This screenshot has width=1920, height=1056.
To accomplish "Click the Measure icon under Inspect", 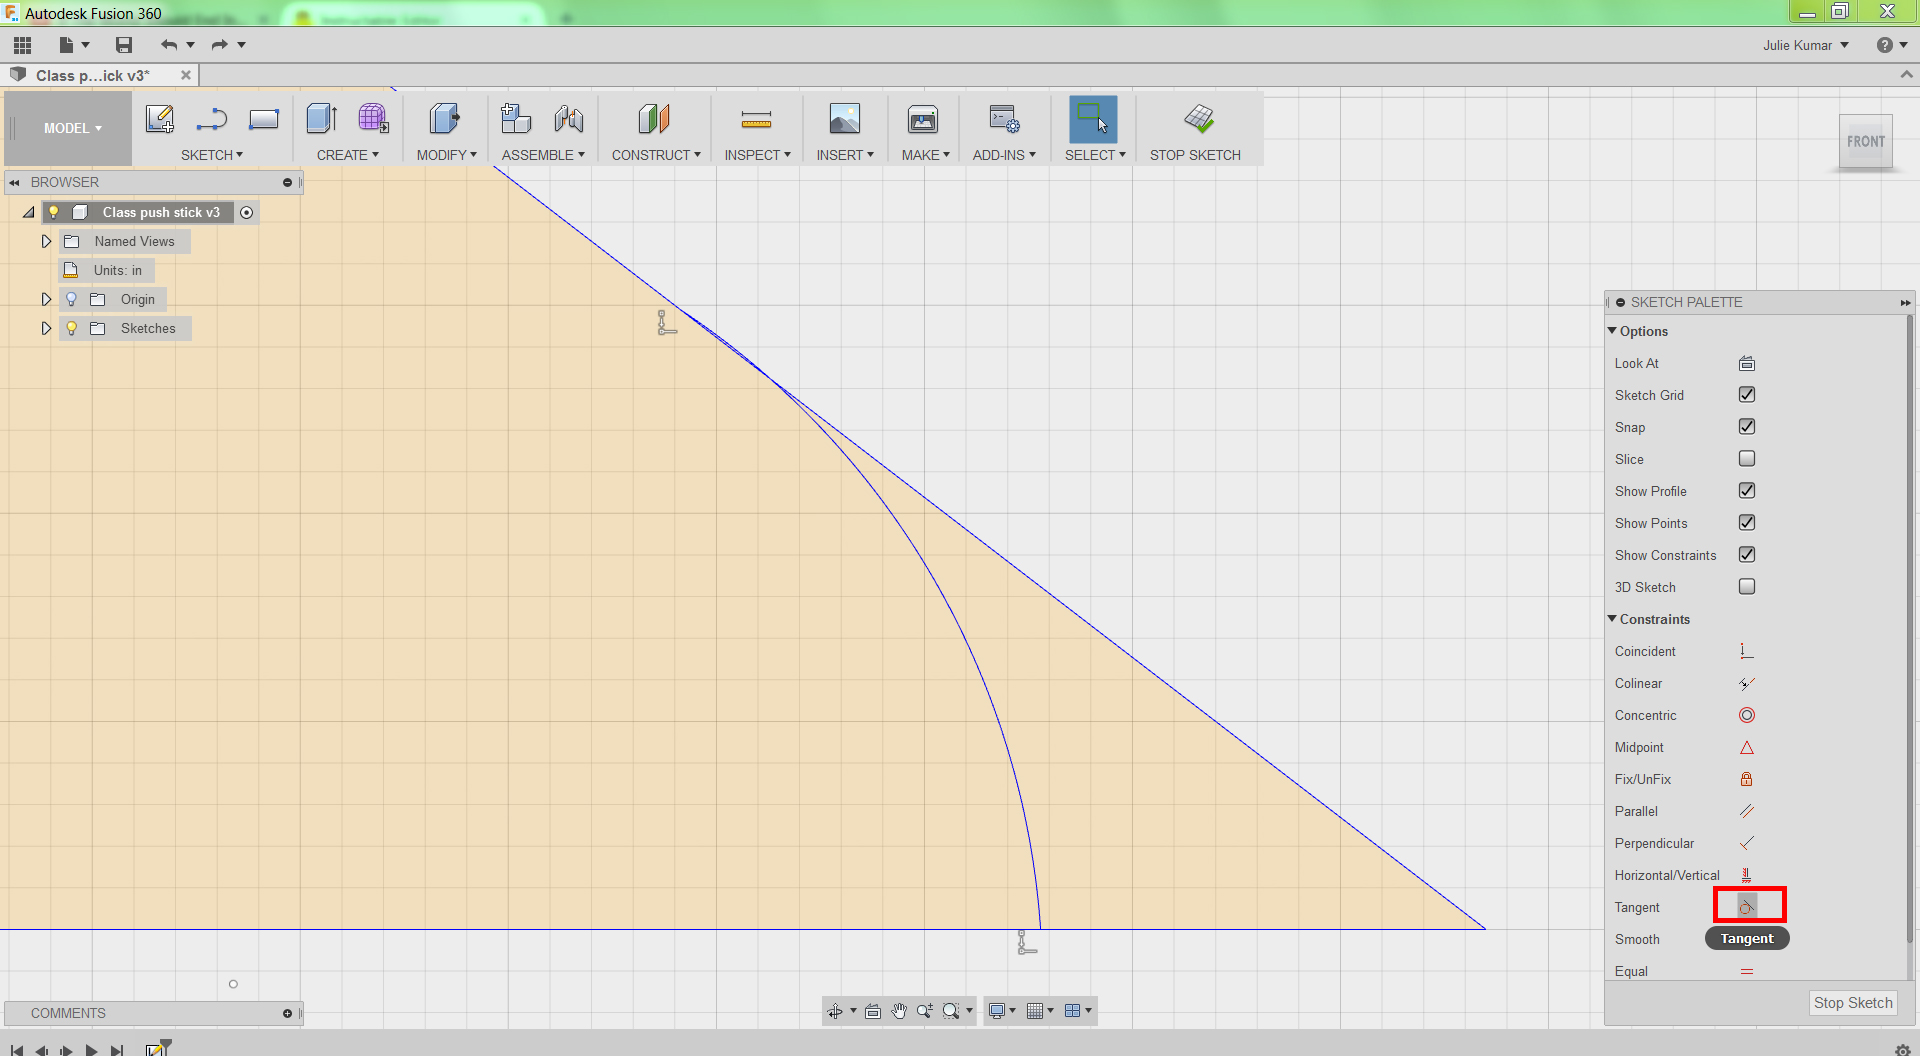I will tap(756, 121).
